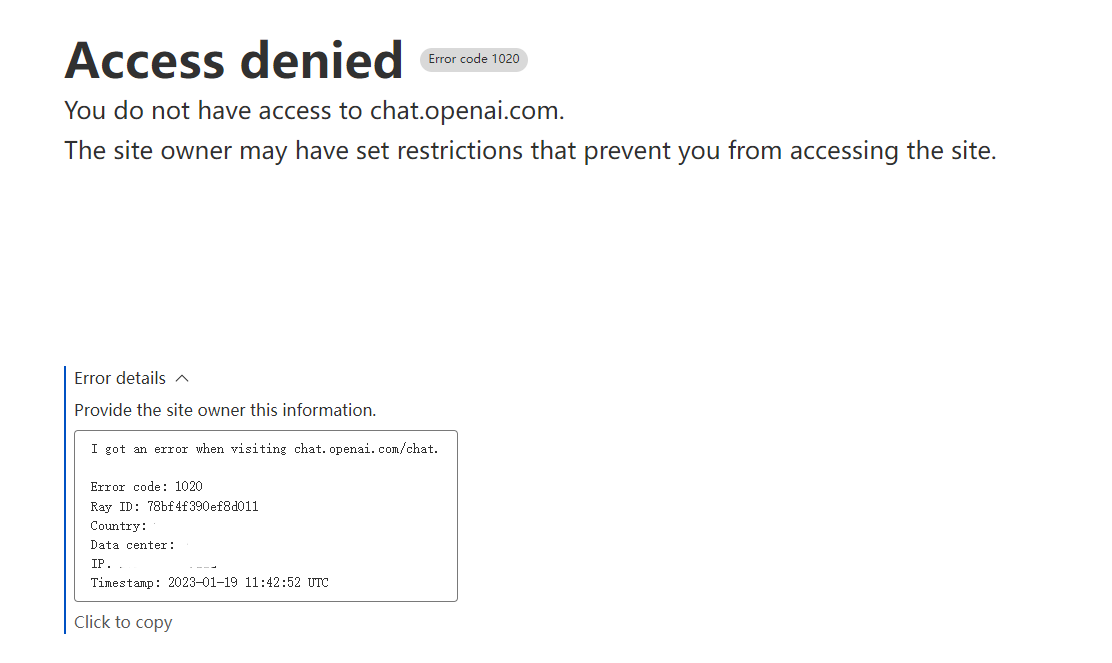Click the "Country:" line in details box
The image size is (1112, 663).
tap(118, 526)
